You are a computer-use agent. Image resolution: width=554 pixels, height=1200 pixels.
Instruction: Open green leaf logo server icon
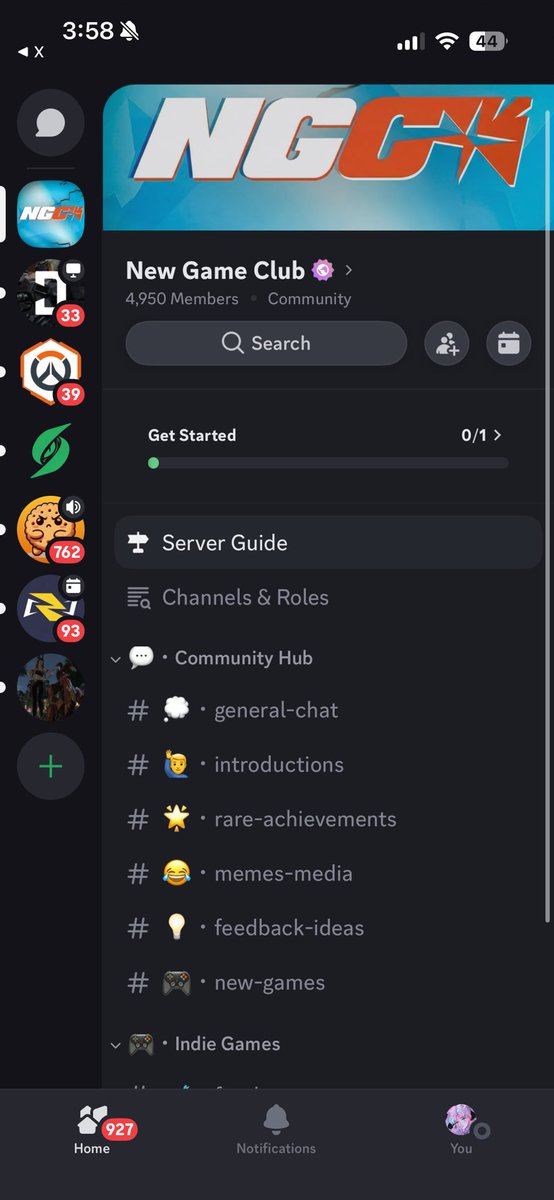coord(51,450)
